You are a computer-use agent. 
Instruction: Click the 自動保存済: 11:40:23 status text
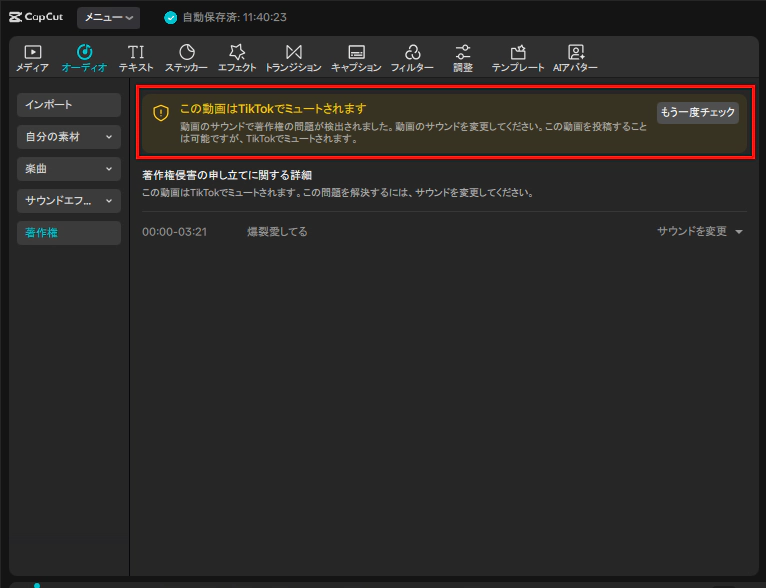pos(234,18)
